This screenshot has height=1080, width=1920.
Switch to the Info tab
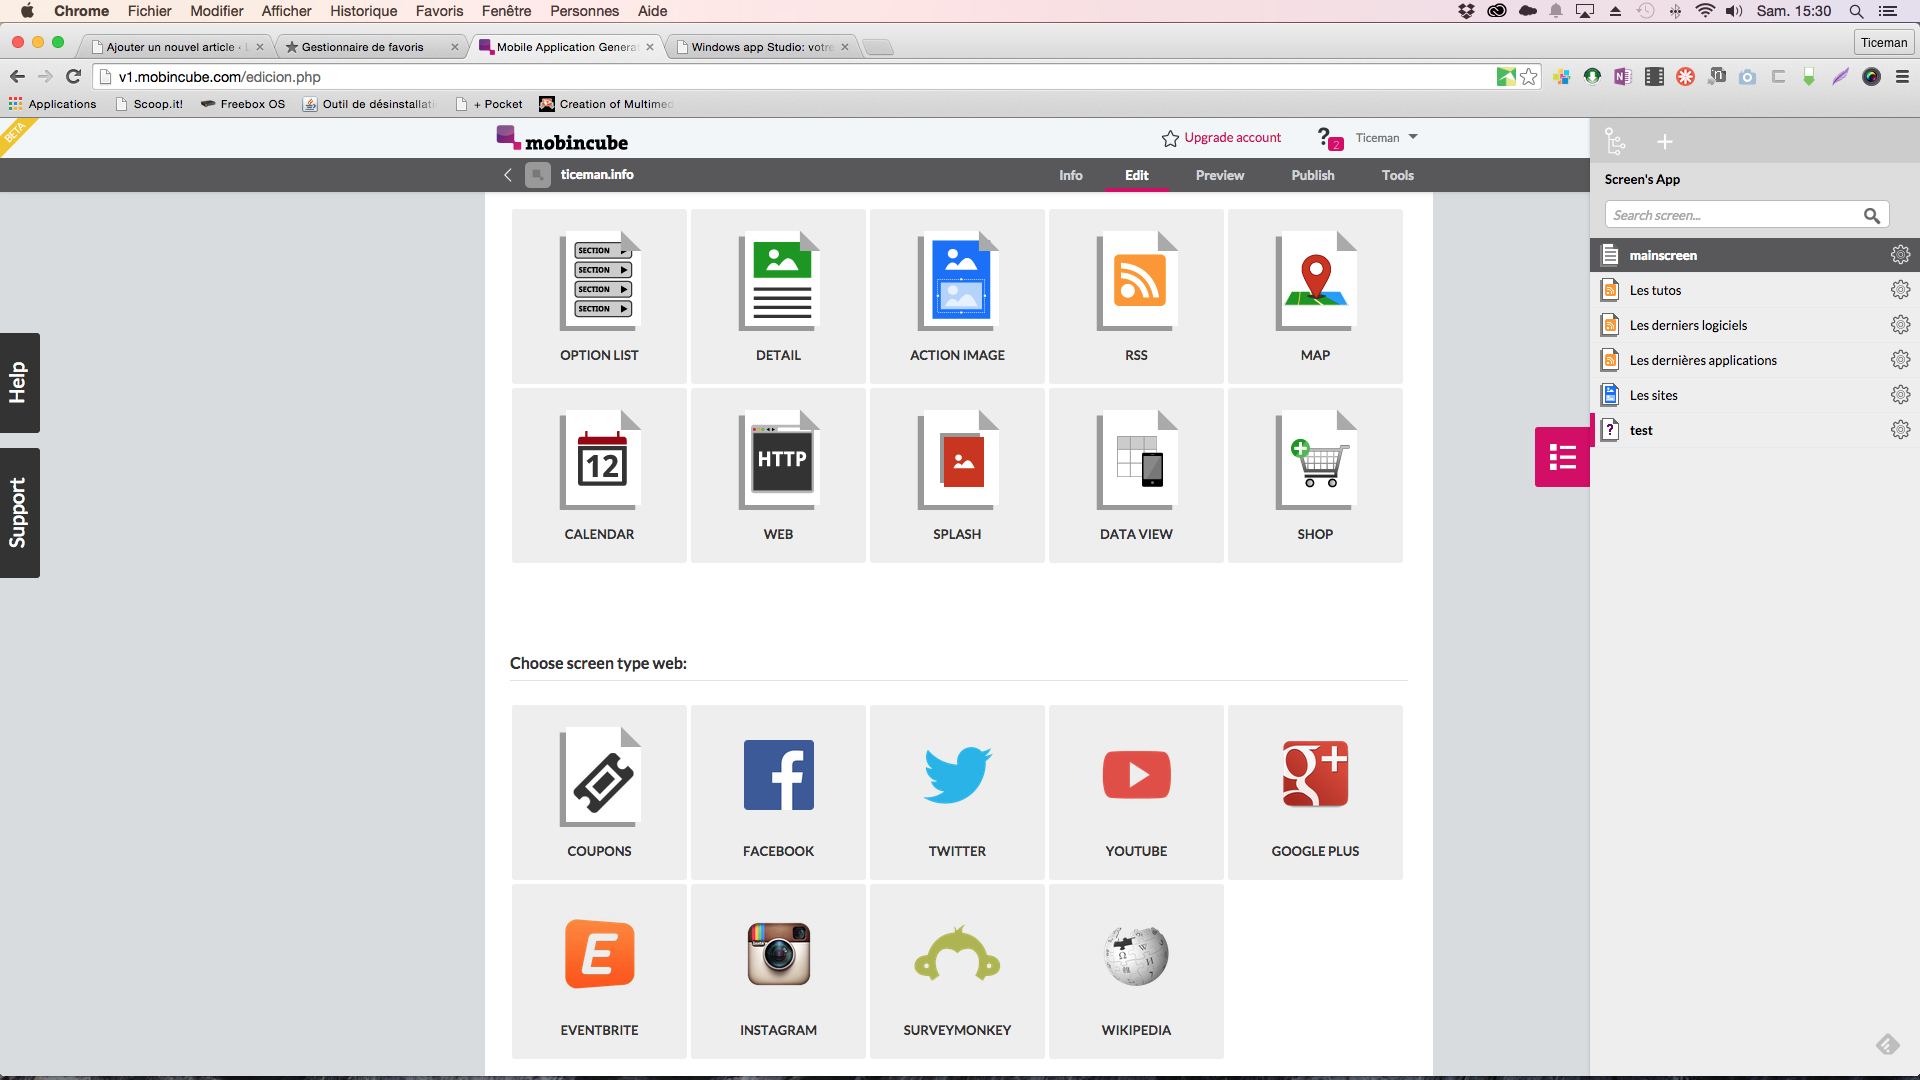pyautogui.click(x=1071, y=175)
